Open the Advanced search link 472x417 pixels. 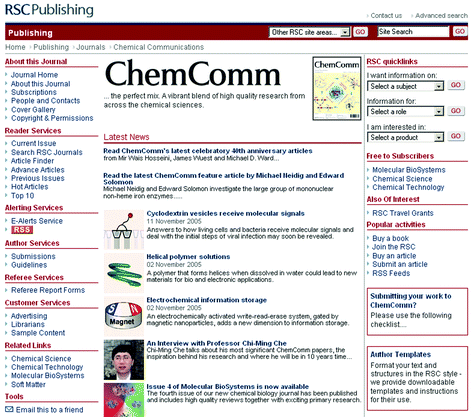(441, 16)
